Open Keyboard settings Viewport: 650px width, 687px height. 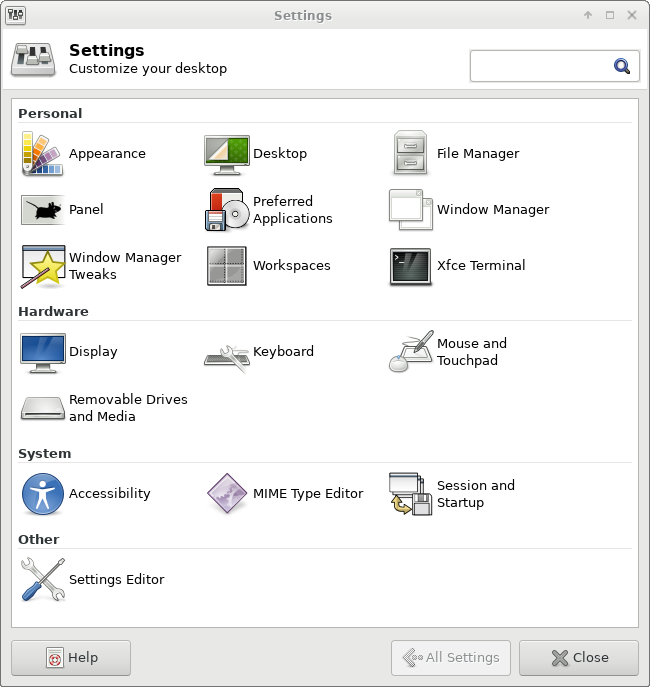tap(259, 351)
